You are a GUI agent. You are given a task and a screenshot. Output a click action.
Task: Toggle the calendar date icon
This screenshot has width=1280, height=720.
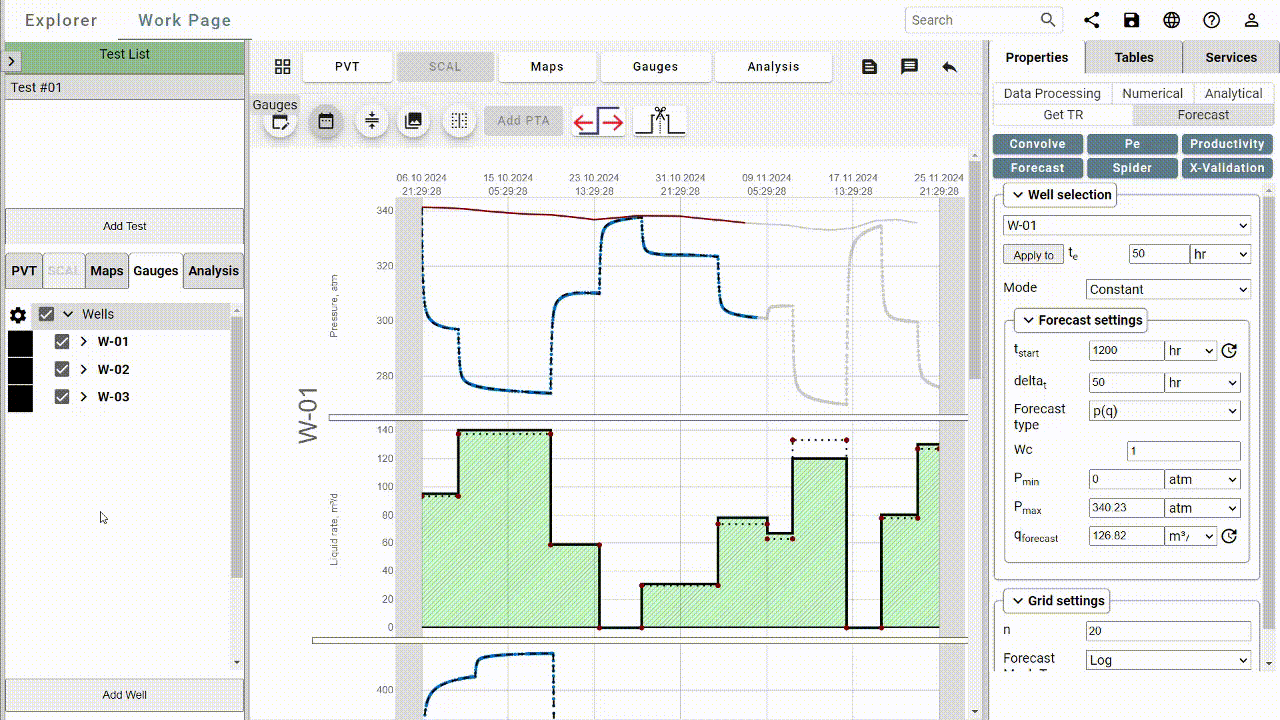pyautogui.click(x=326, y=121)
